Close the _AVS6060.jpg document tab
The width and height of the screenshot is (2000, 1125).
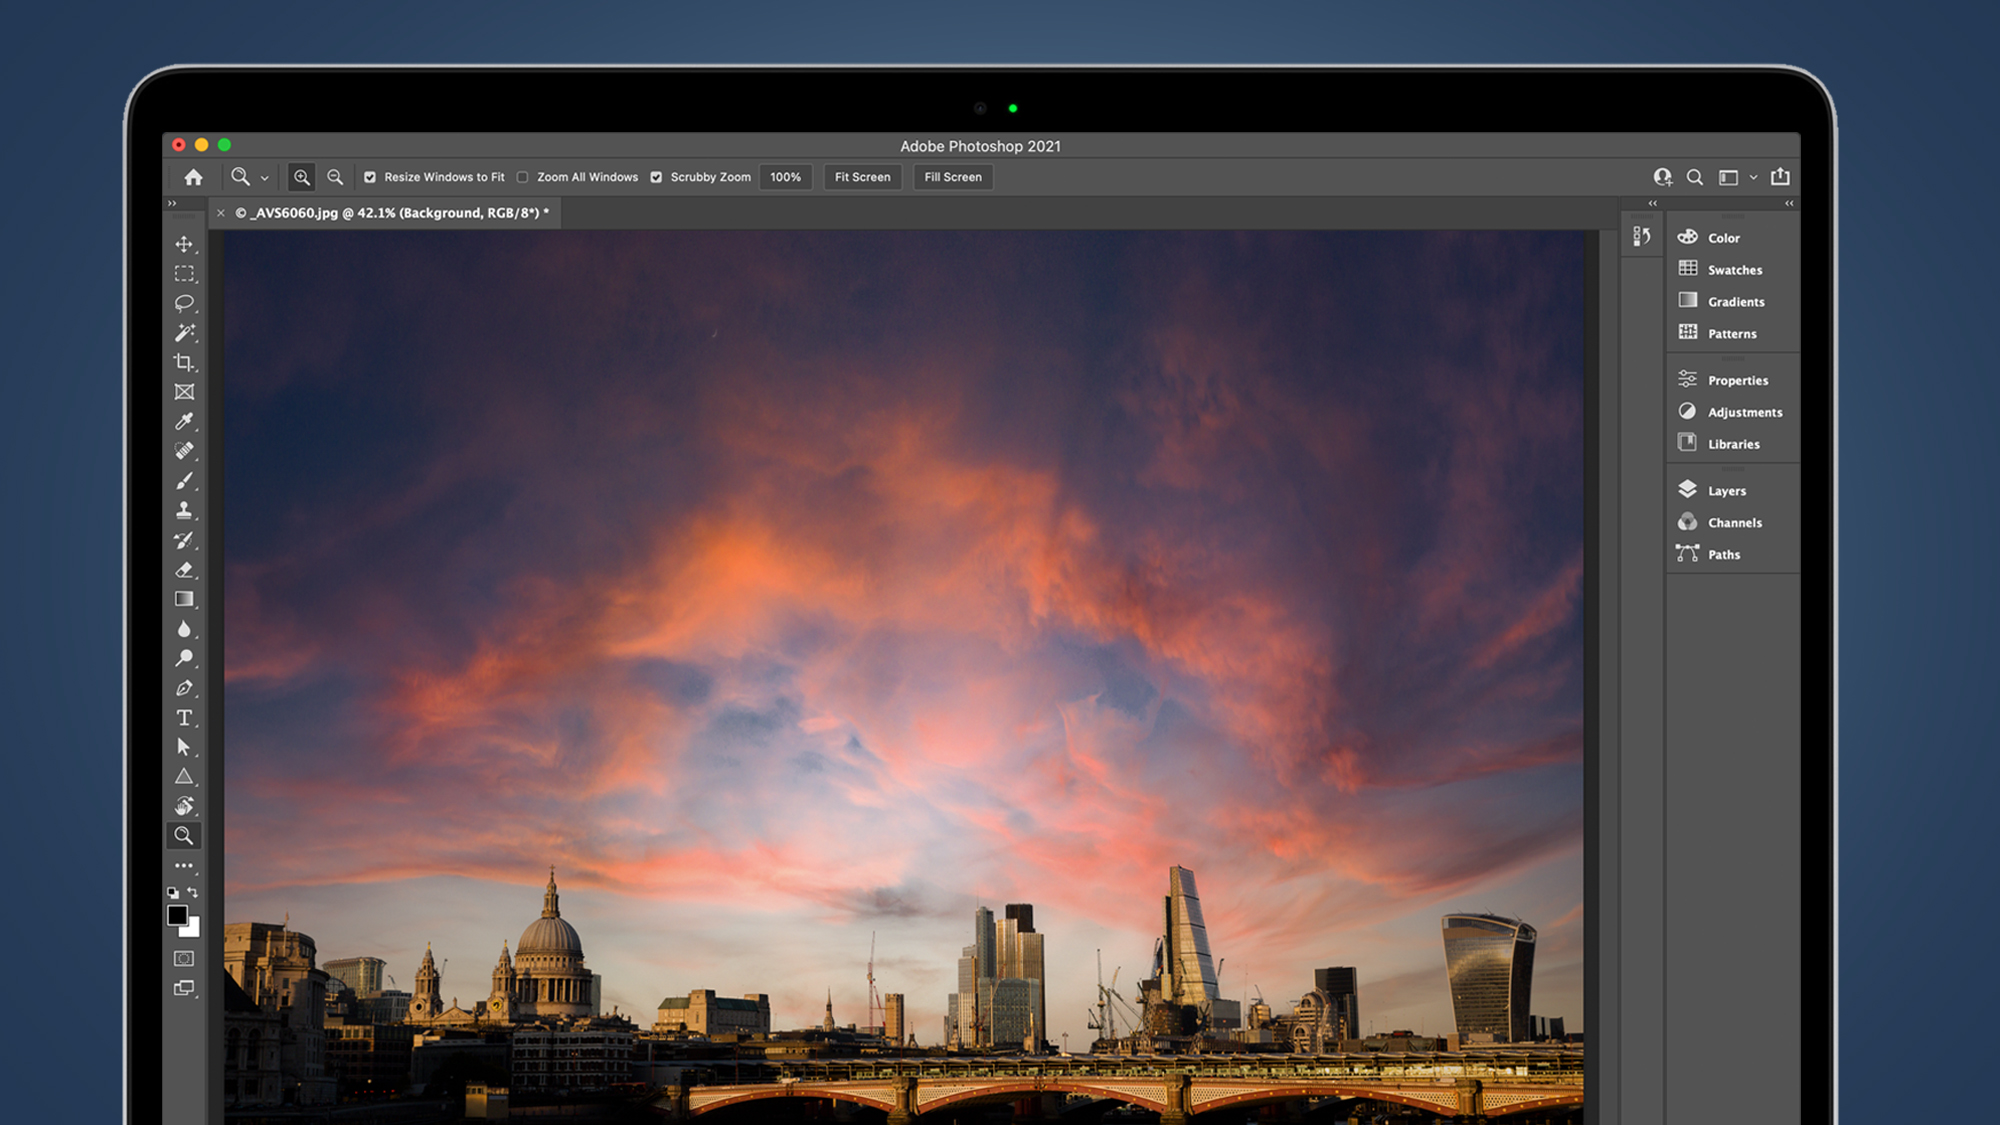pyautogui.click(x=221, y=213)
